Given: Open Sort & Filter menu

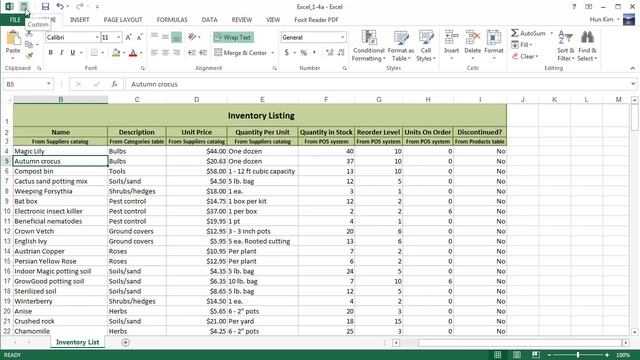Looking at the screenshot, I should (x=566, y=46).
